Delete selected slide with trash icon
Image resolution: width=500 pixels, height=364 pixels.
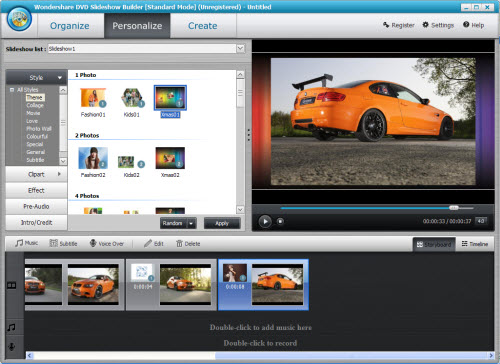click(x=188, y=244)
